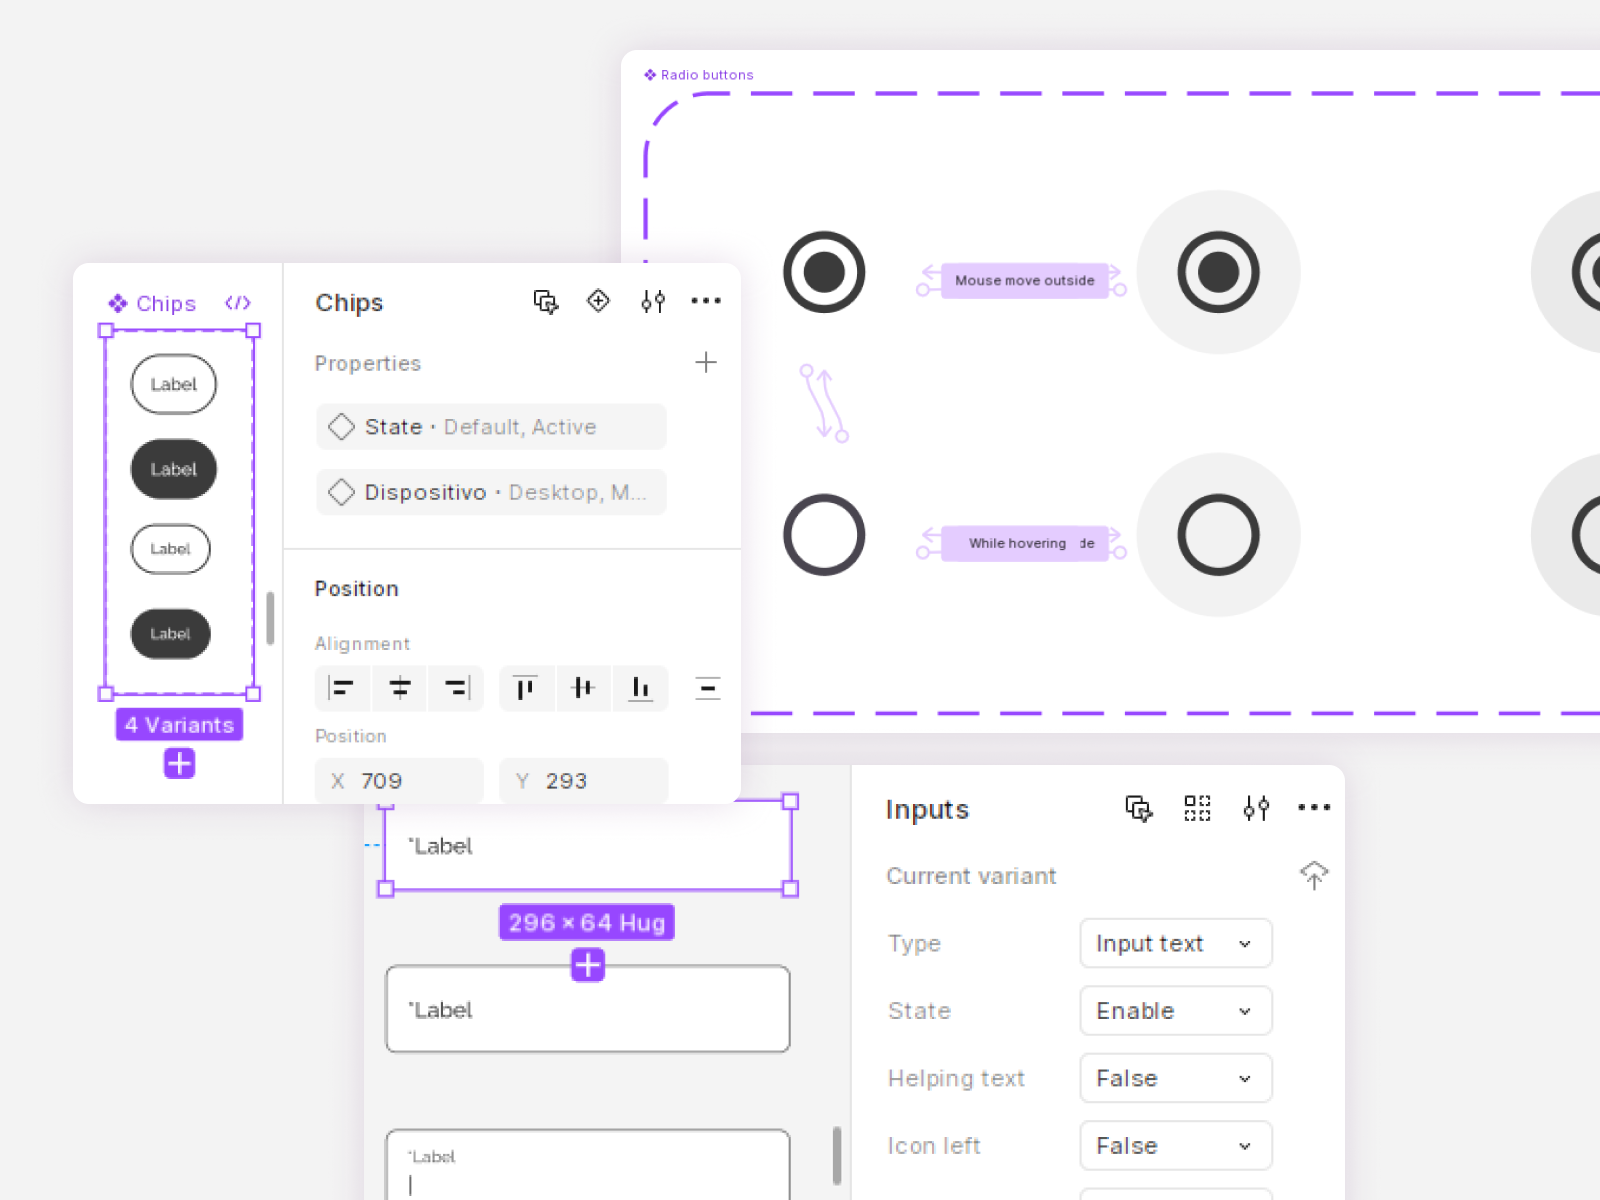Click the purple add variant button under 4 Variants
The height and width of the screenshot is (1200, 1600).
[180, 764]
